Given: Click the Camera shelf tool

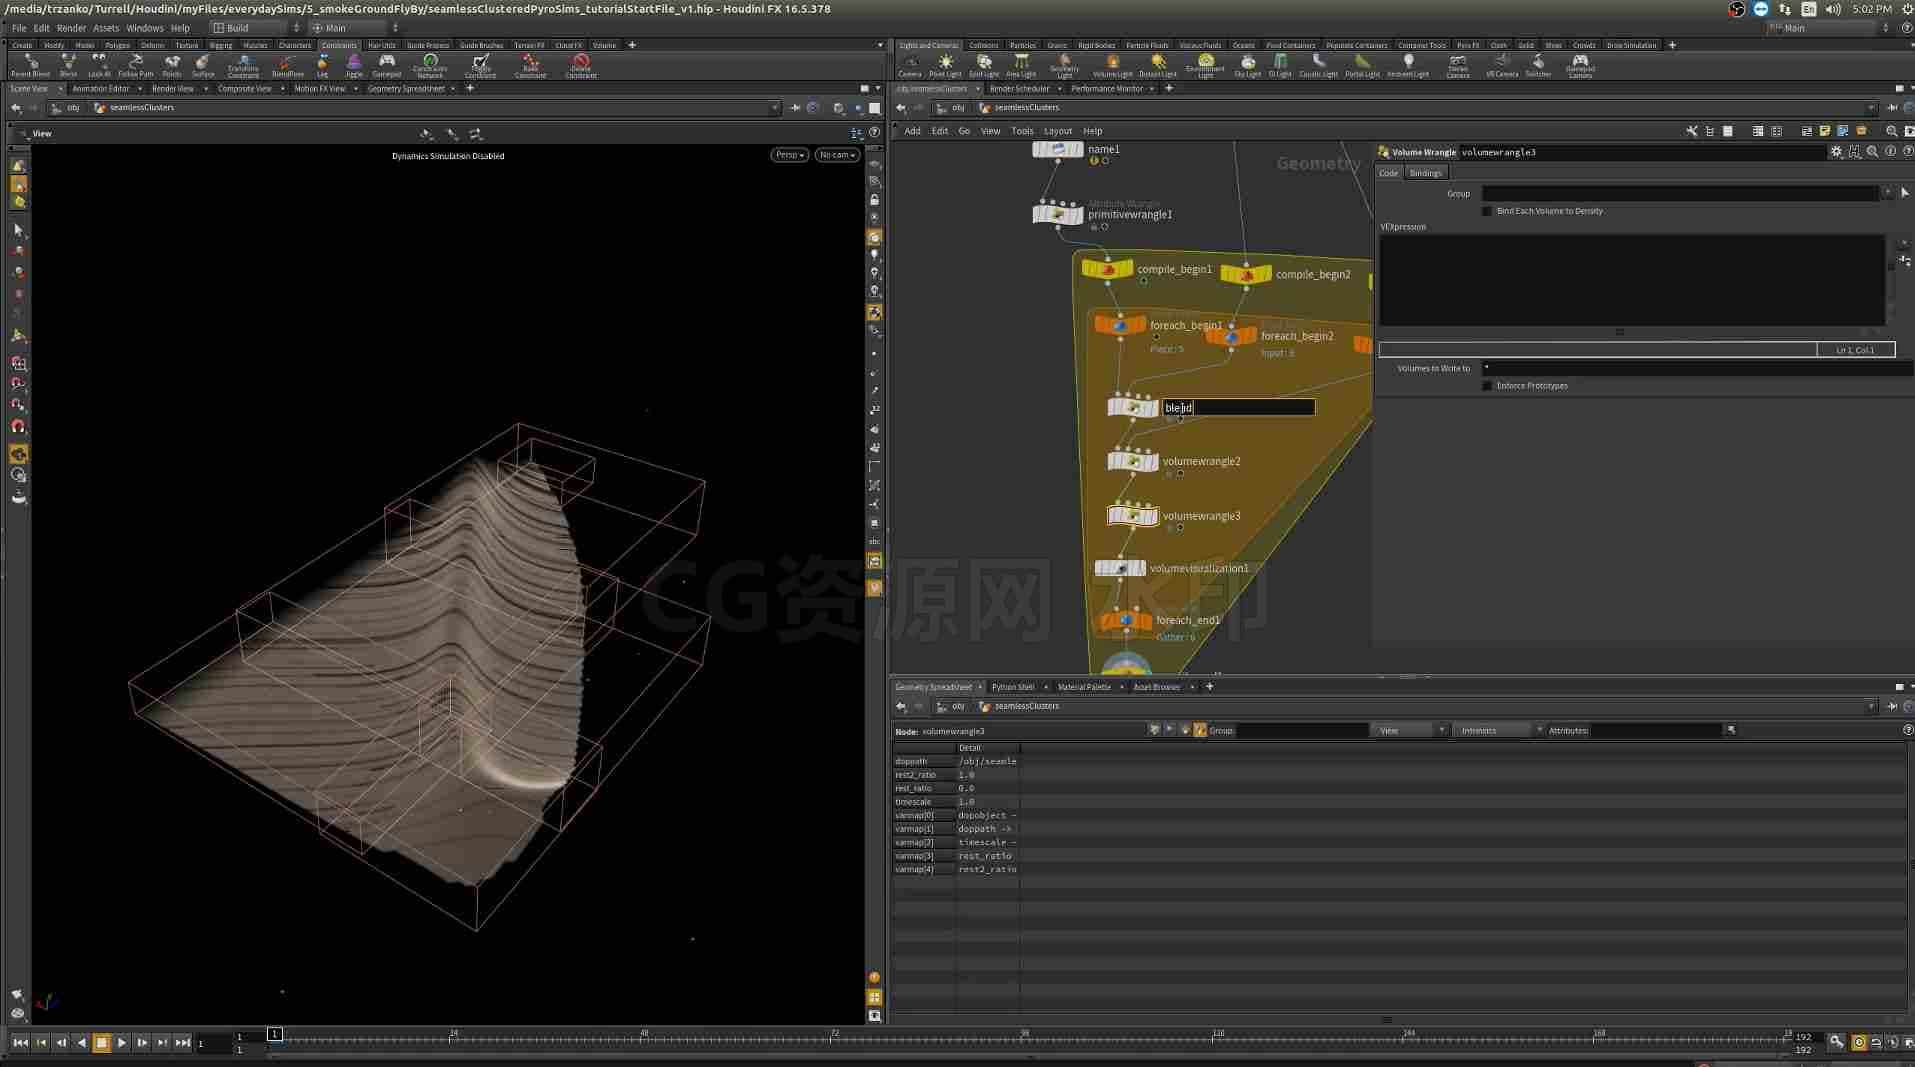Looking at the screenshot, I should pyautogui.click(x=910, y=66).
